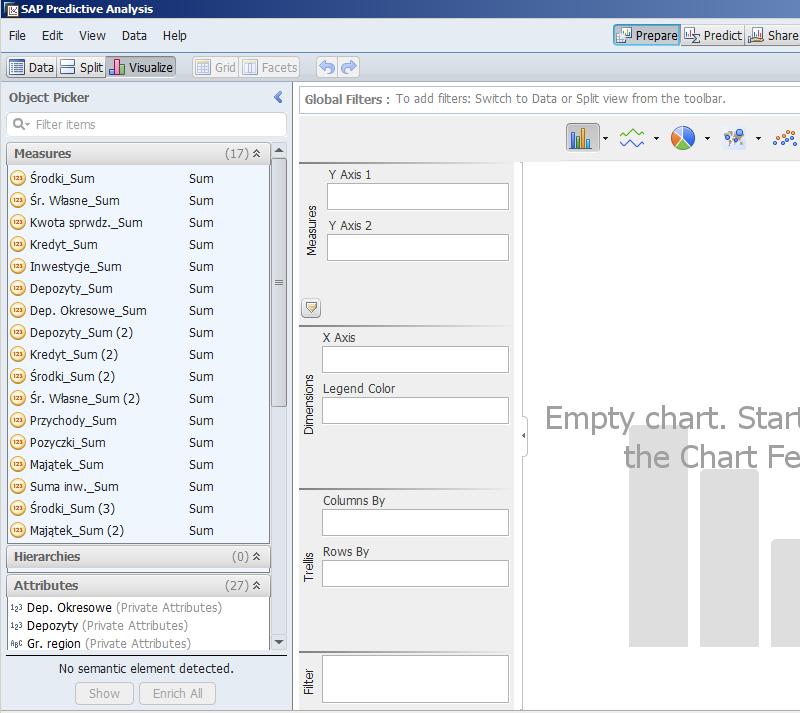This screenshot has width=800, height=713.
Task: Click the SAP Predictive Analysis app icon
Action: [x=11, y=9]
